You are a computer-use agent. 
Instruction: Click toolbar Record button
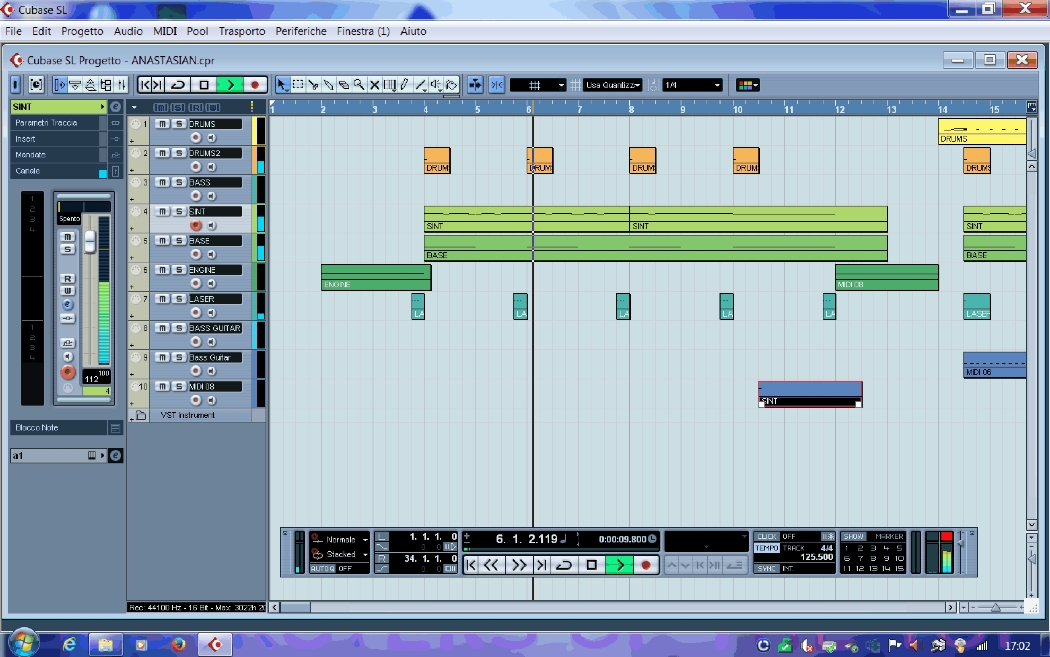click(254, 85)
